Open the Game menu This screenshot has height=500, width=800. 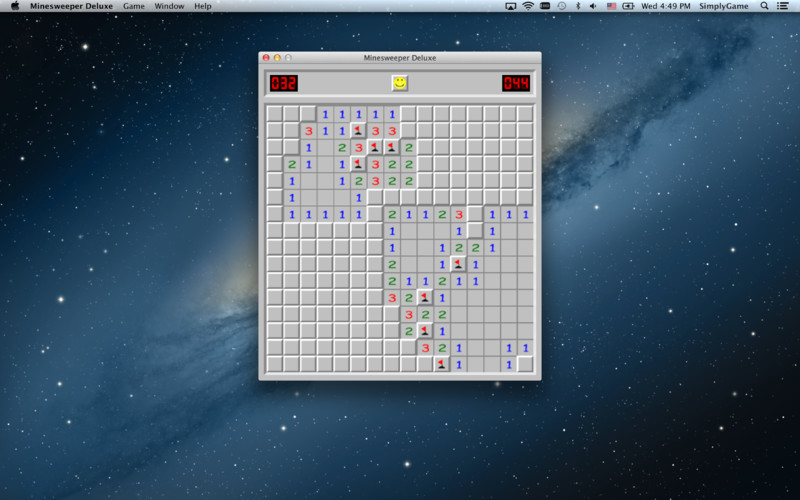(134, 6)
